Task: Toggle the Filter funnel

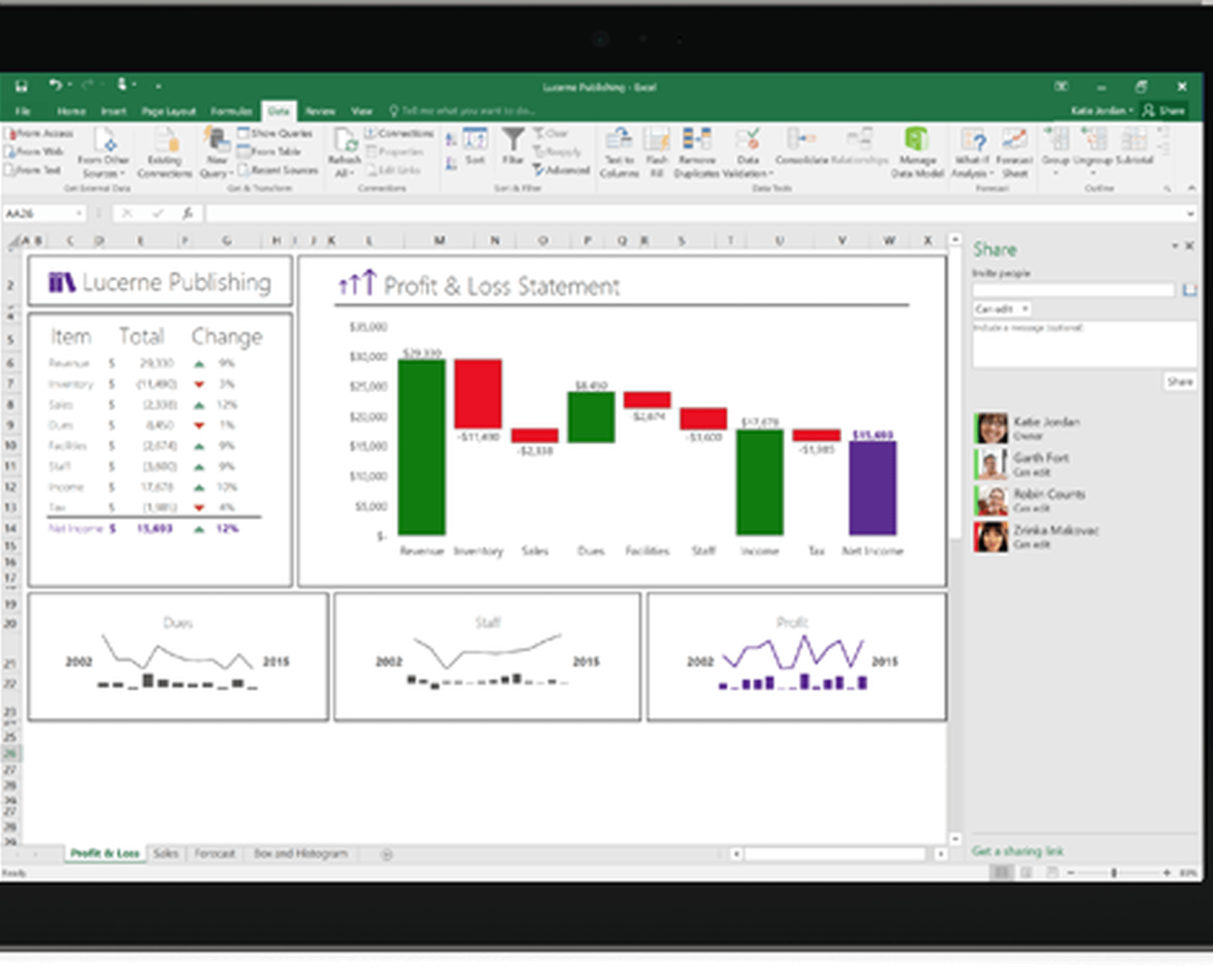Action: point(513,147)
